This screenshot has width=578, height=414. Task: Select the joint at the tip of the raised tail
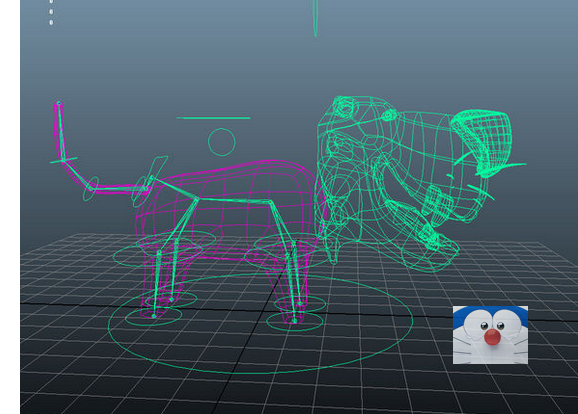pyautogui.click(x=58, y=103)
